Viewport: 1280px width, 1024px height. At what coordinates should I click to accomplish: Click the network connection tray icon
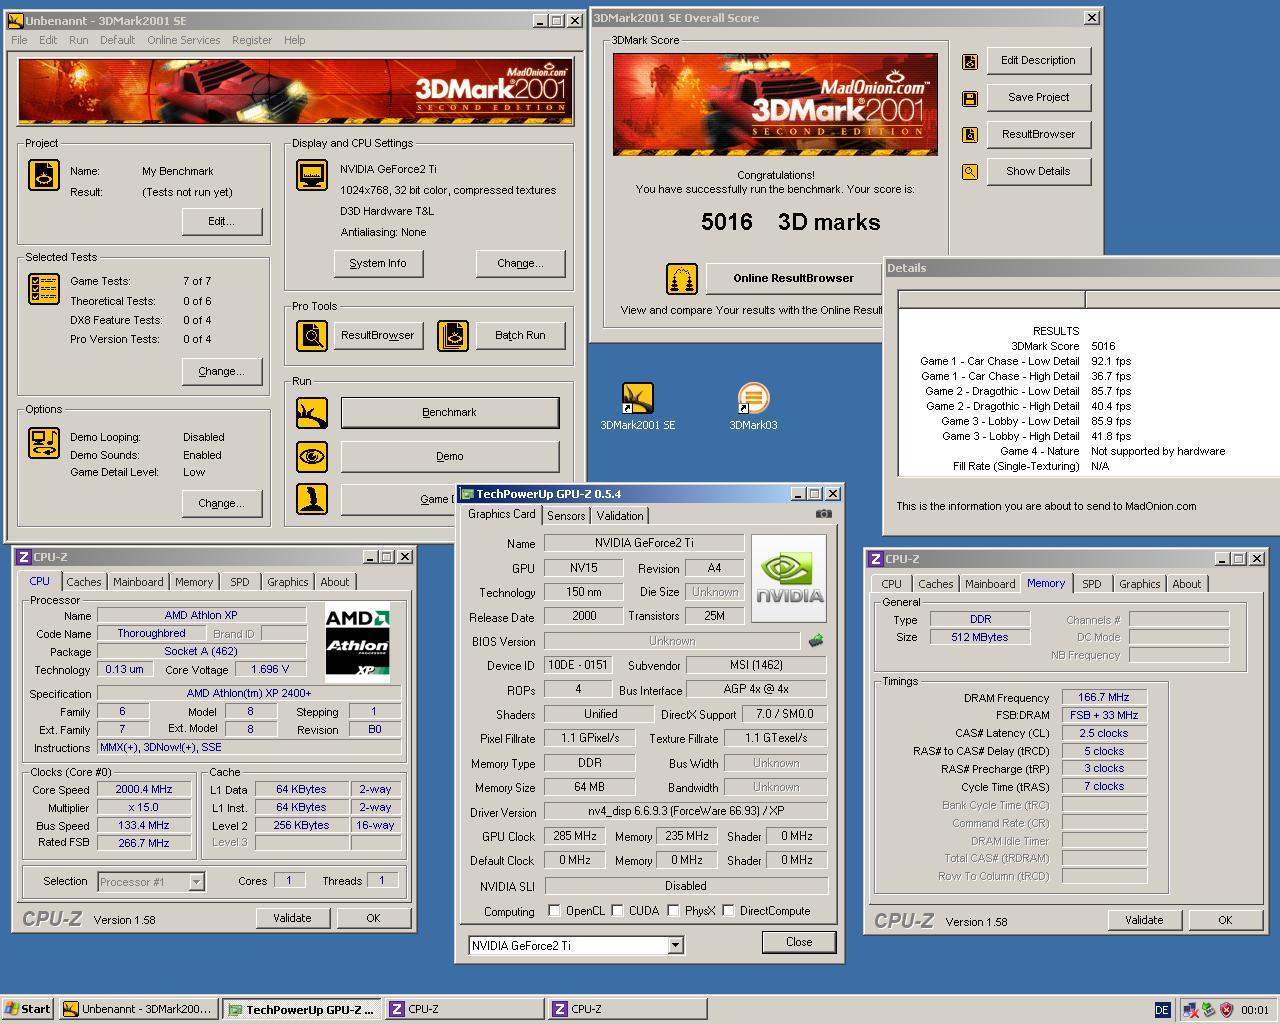(1191, 1010)
